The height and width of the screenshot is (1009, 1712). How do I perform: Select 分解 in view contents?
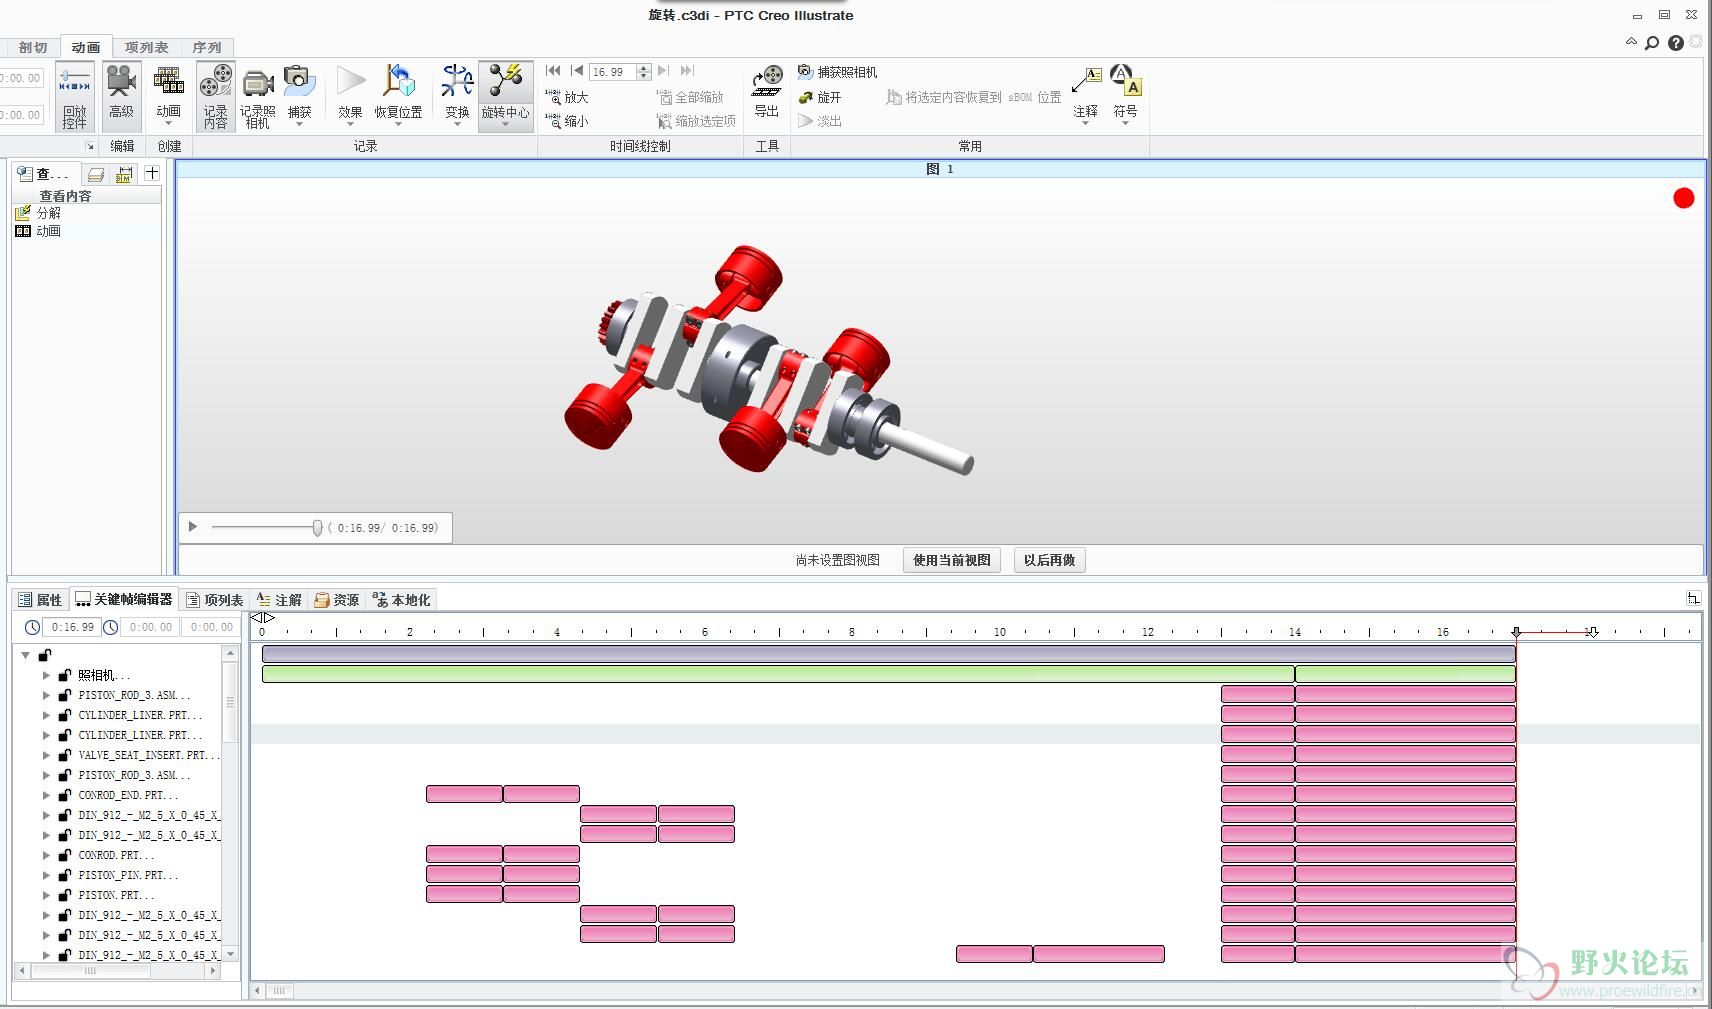(x=38, y=213)
